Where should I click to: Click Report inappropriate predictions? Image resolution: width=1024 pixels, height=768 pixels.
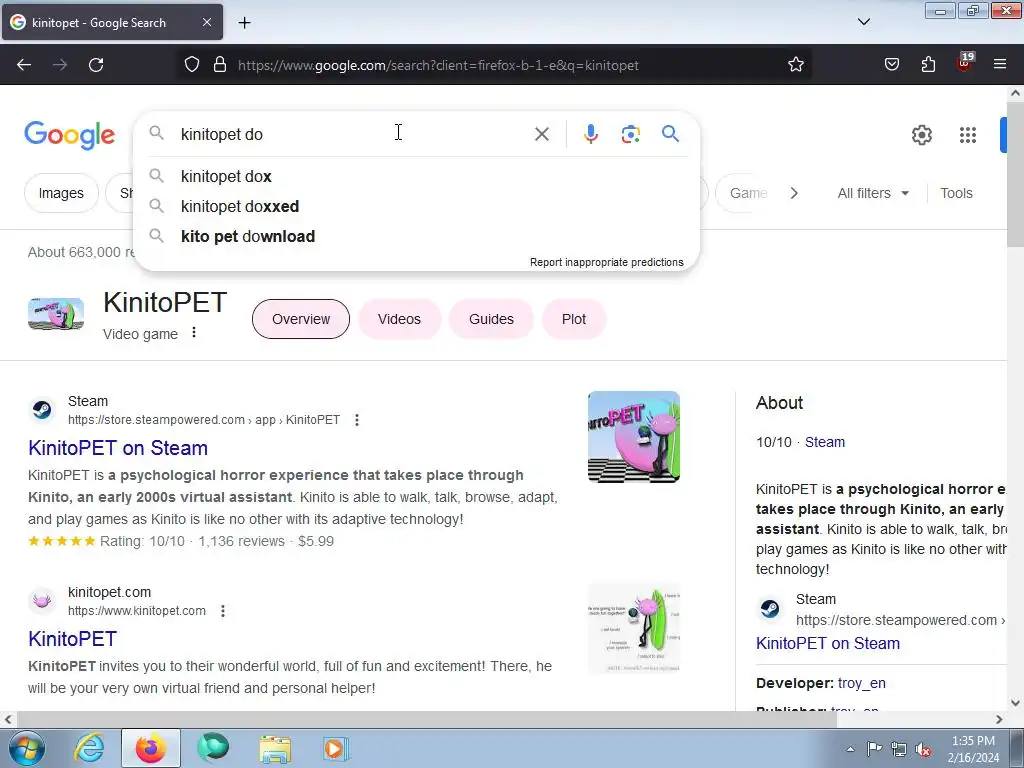607,263
